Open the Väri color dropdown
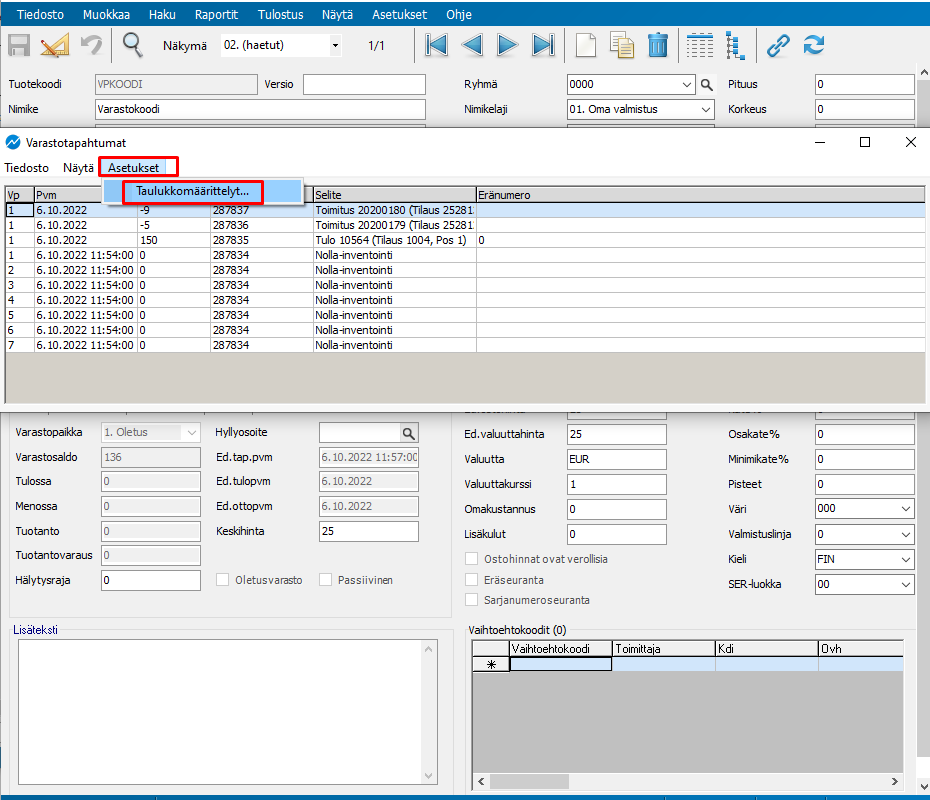 click(x=905, y=509)
